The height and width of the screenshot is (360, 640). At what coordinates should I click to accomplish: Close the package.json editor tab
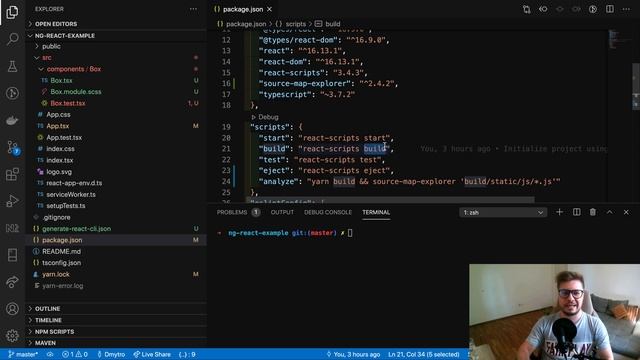(269, 9)
